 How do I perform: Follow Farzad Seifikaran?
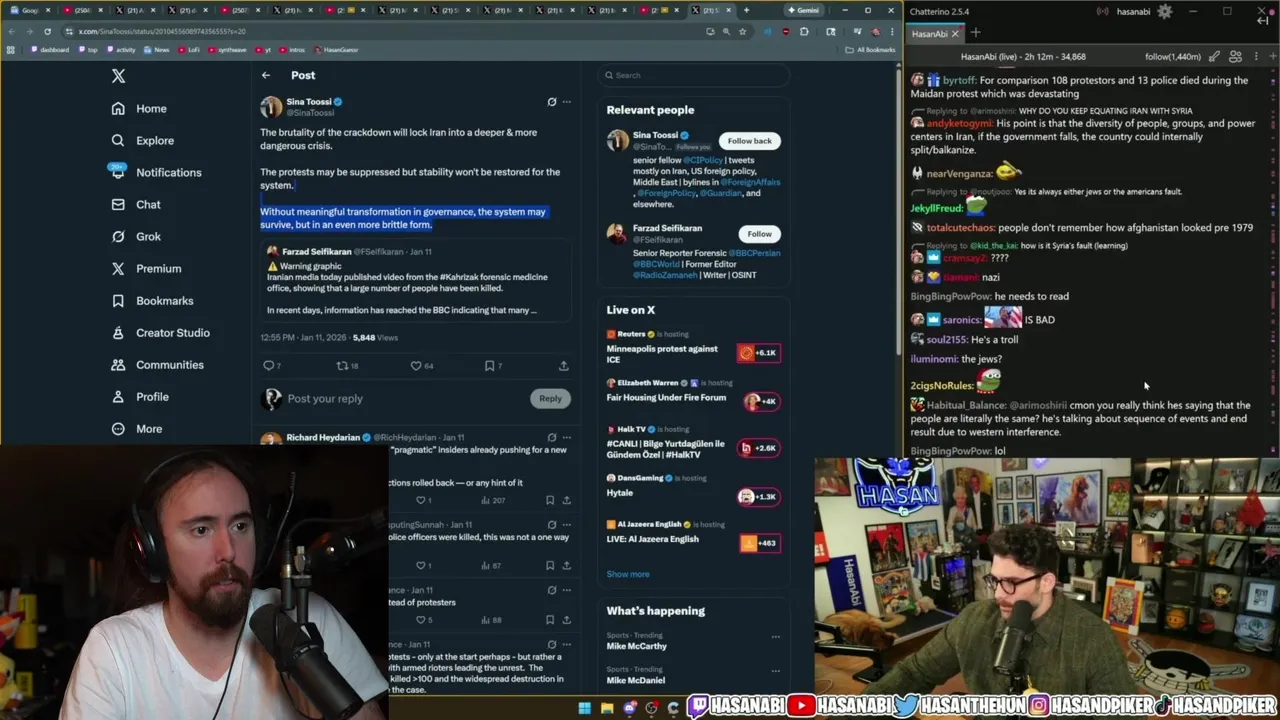pyautogui.click(x=759, y=234)
